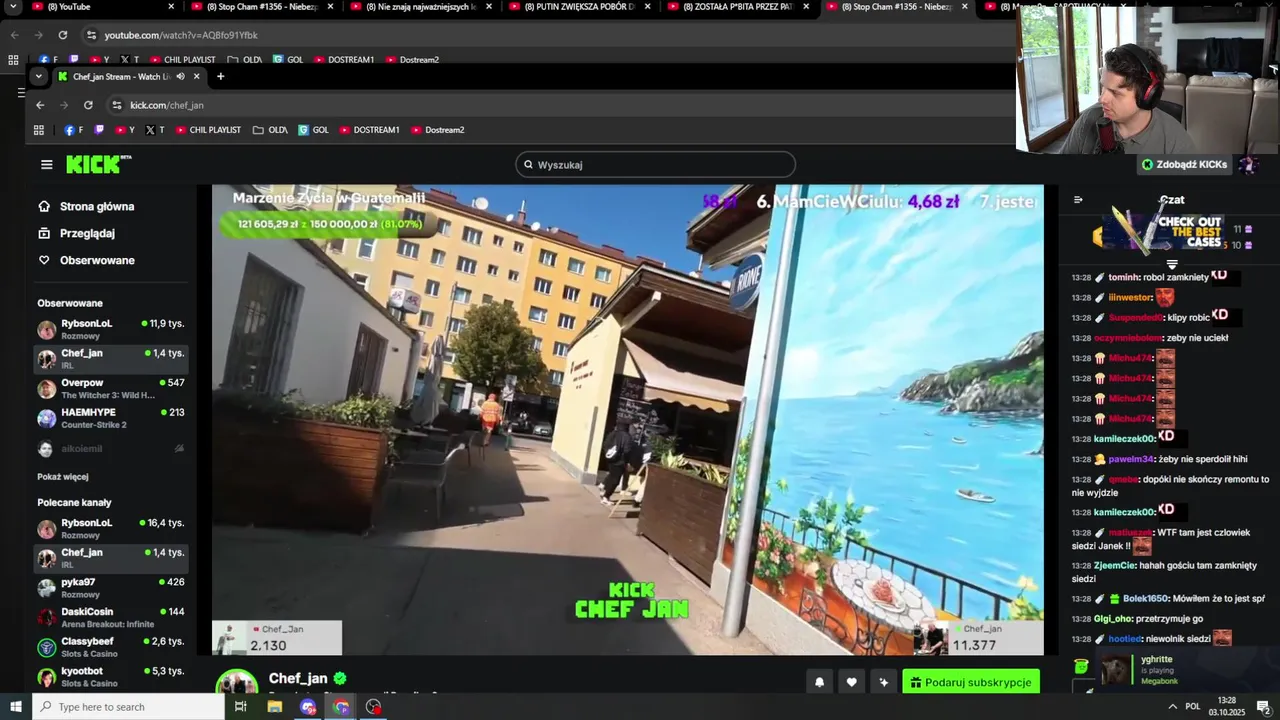Select Chef_jan channel in Obserwowane list
Viewport: 1280px width, 720px height.
coord(111,359)
